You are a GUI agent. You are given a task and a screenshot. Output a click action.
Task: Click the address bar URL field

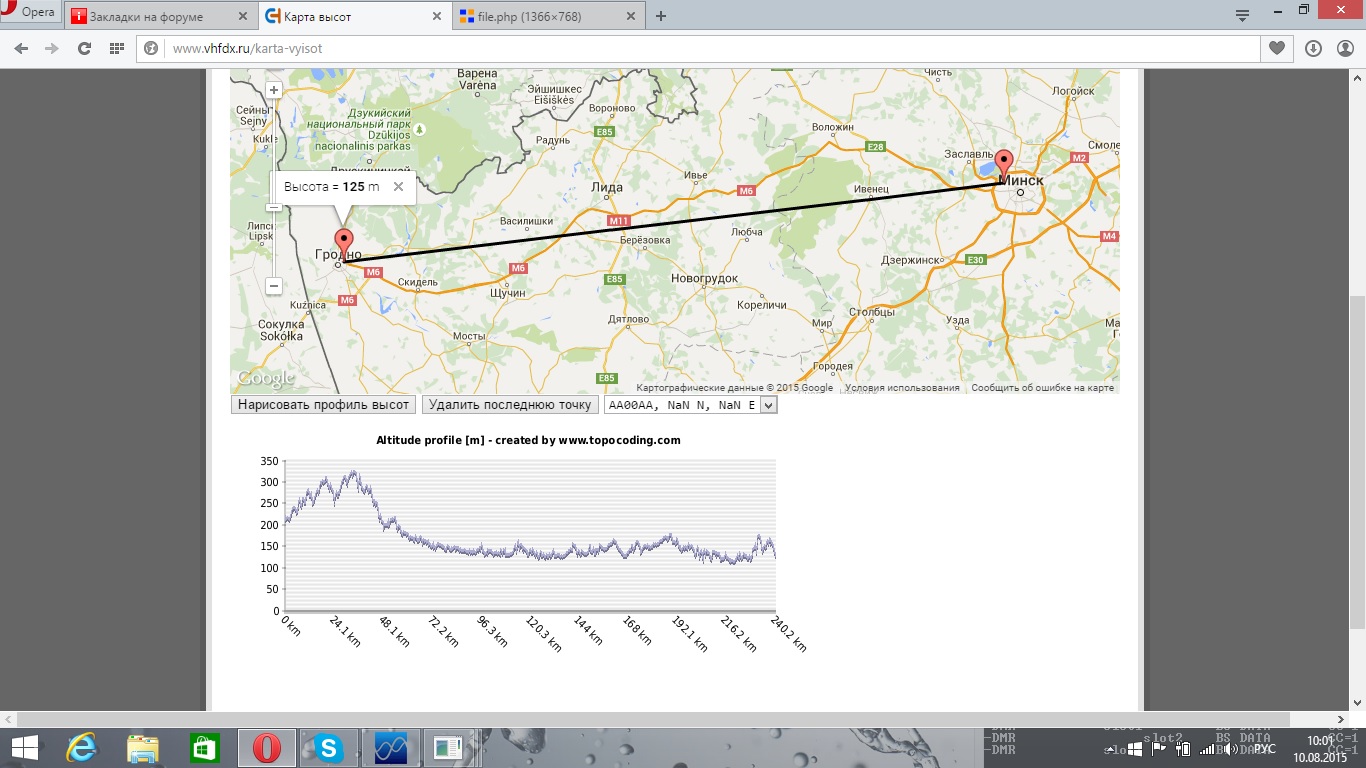coord(700,48)
